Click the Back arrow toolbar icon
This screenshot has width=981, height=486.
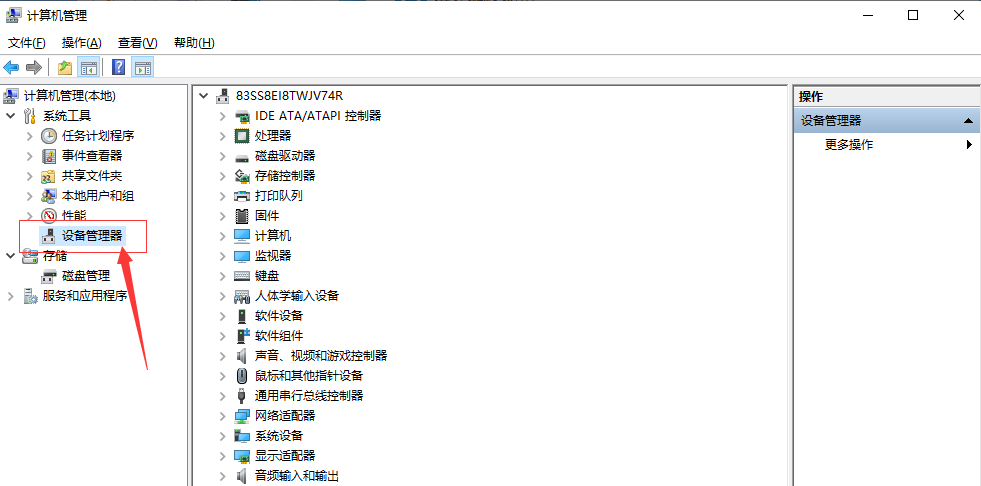(x=11, y=67)
